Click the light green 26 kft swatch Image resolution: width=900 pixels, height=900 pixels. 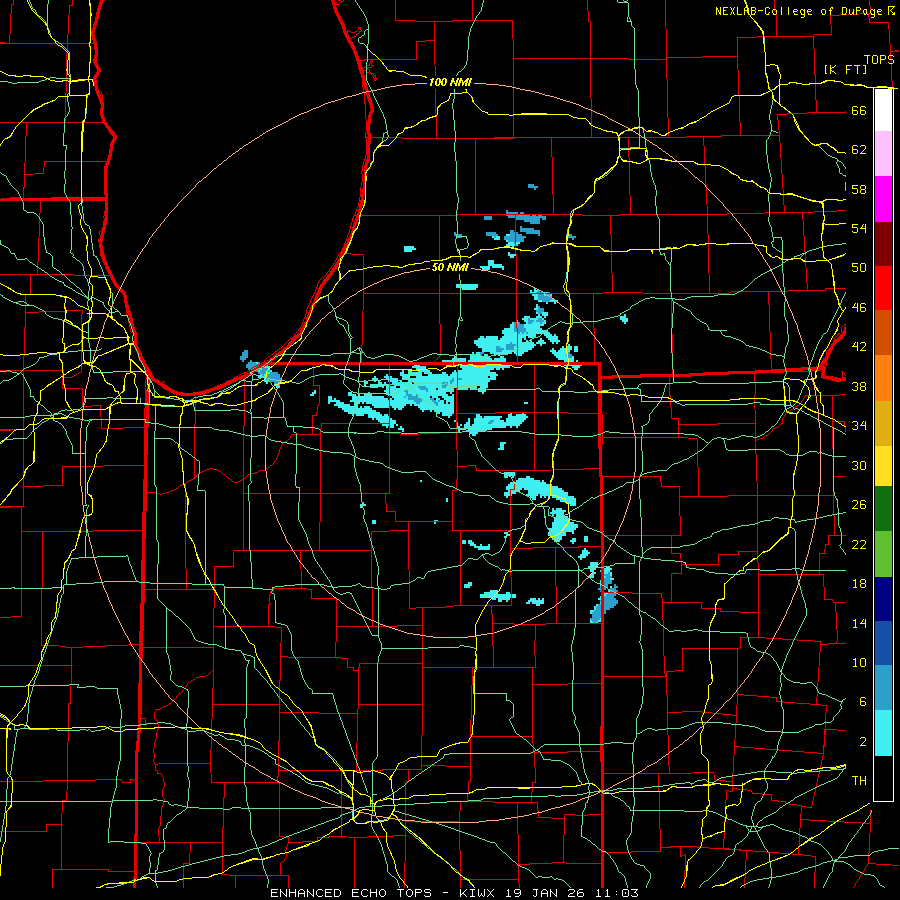[883, 554]
